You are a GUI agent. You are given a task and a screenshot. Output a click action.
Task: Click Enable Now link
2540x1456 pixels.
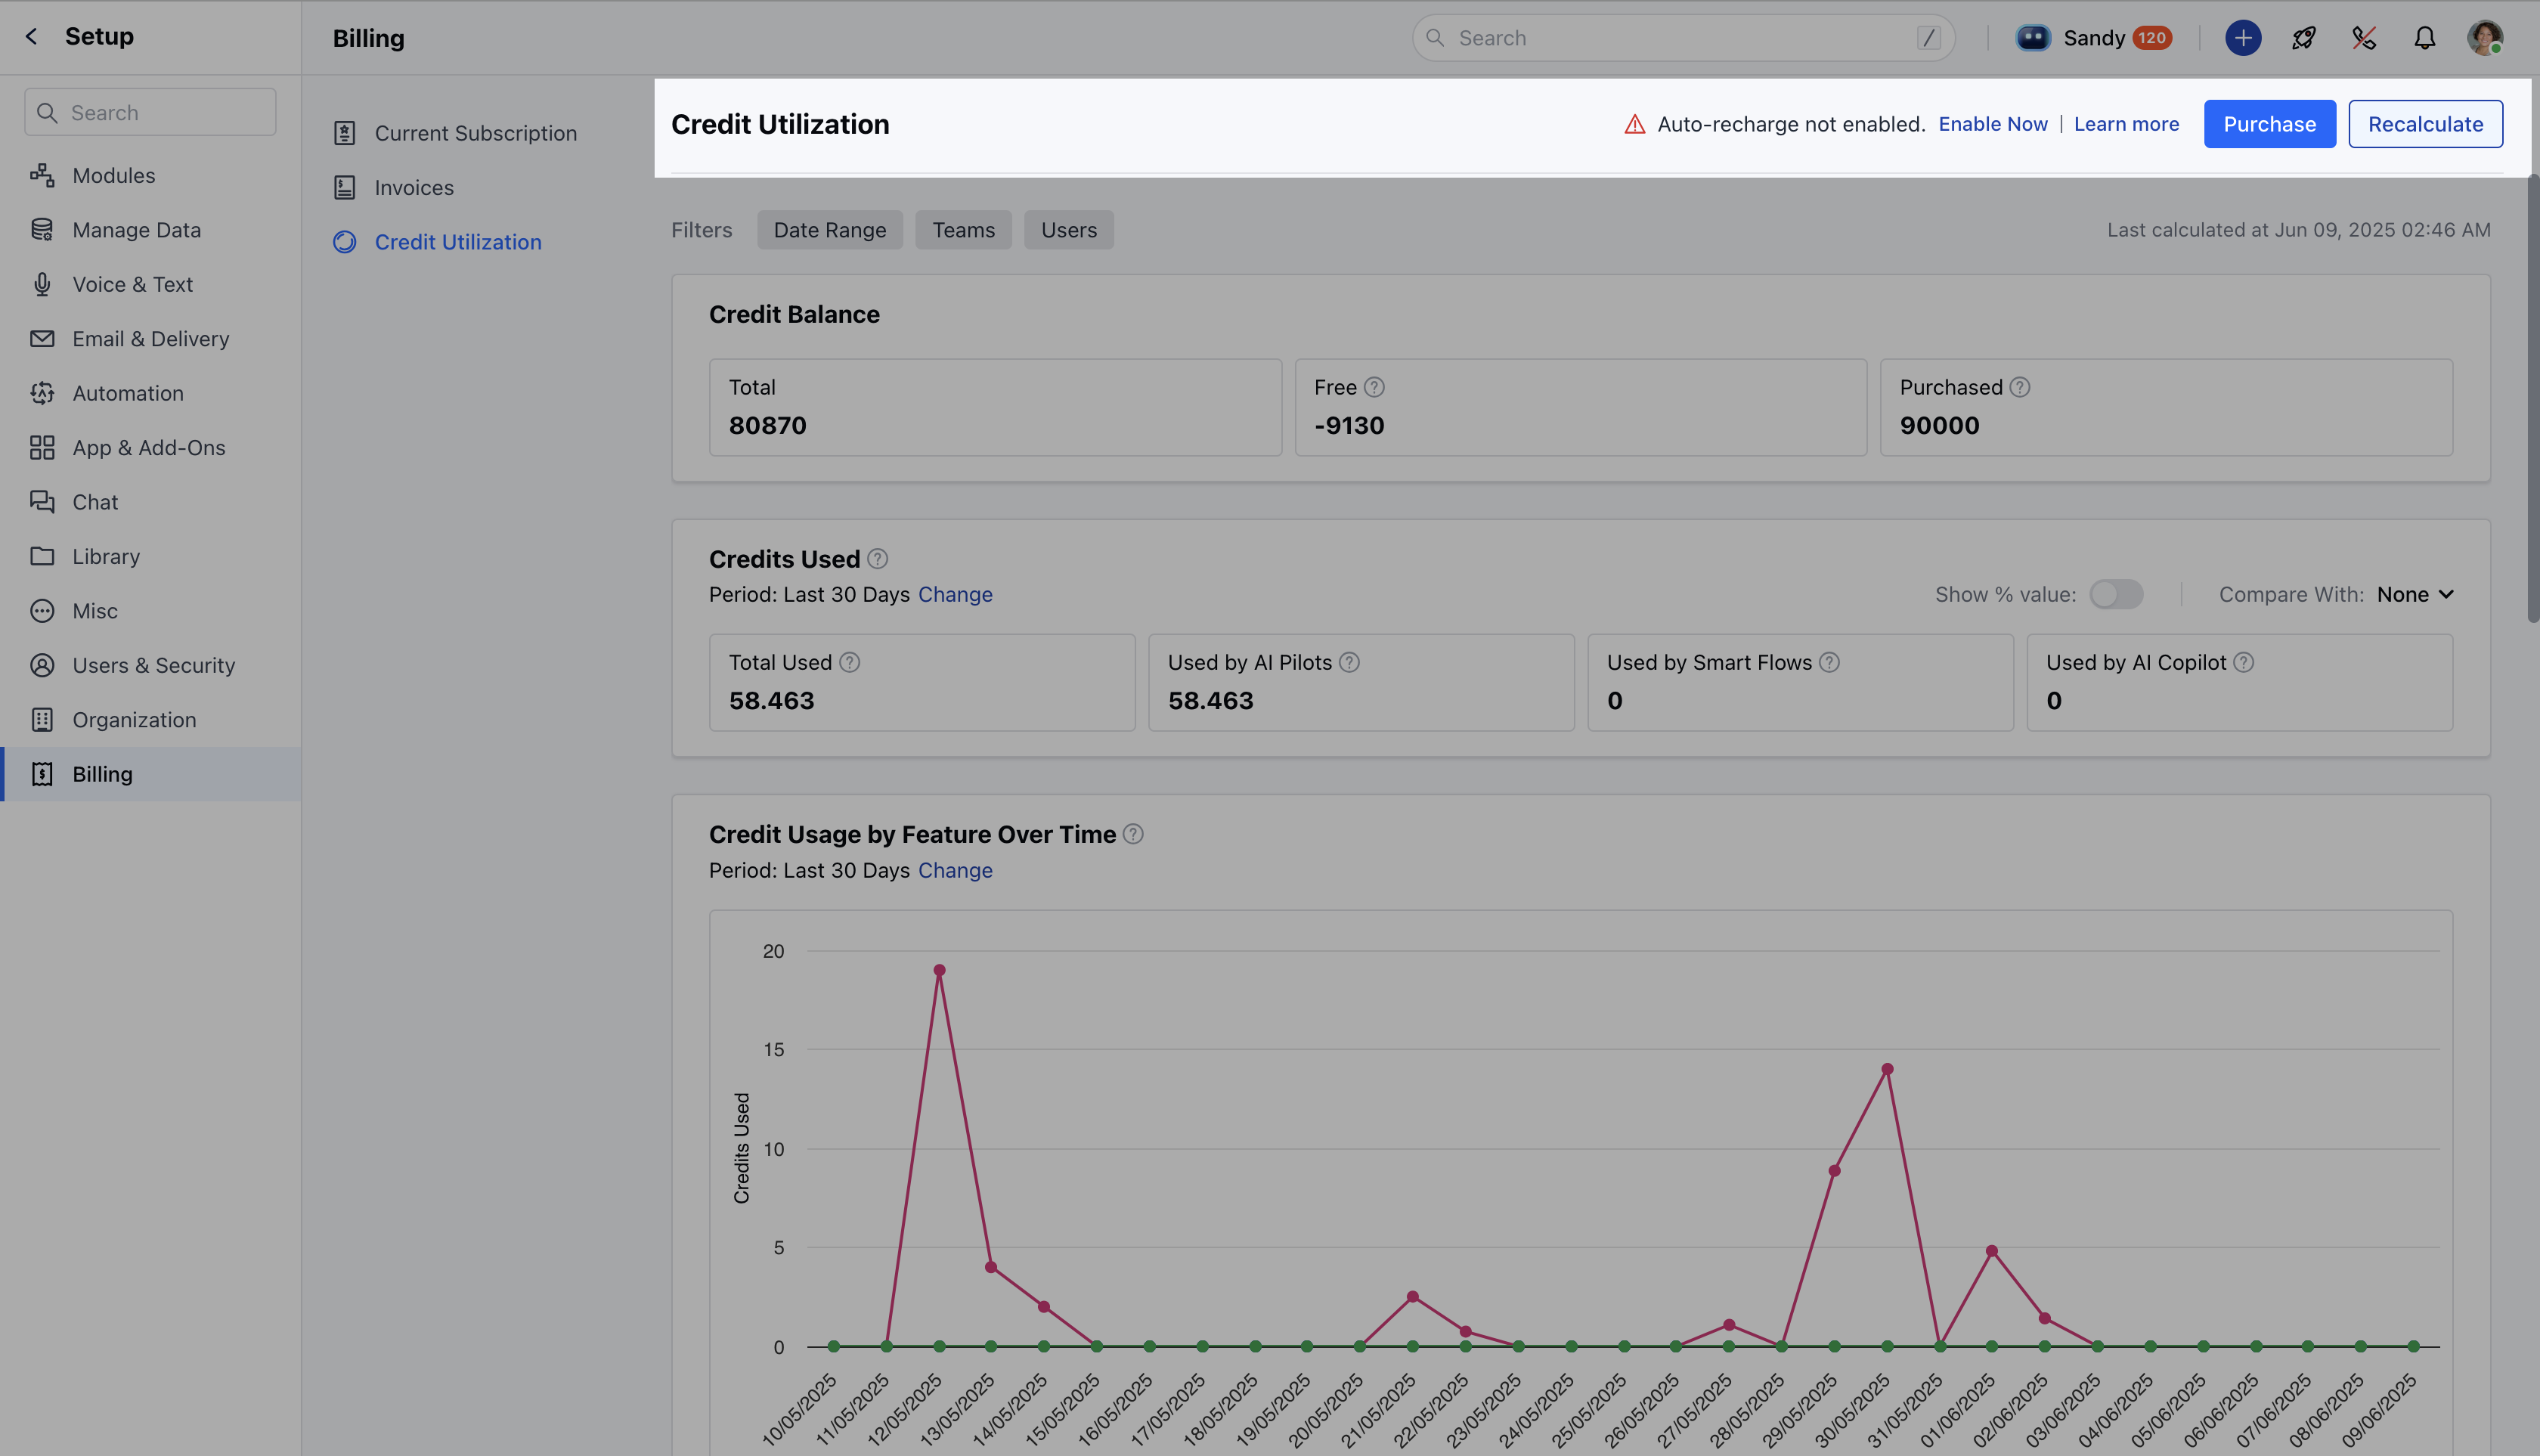(1992, 124)
